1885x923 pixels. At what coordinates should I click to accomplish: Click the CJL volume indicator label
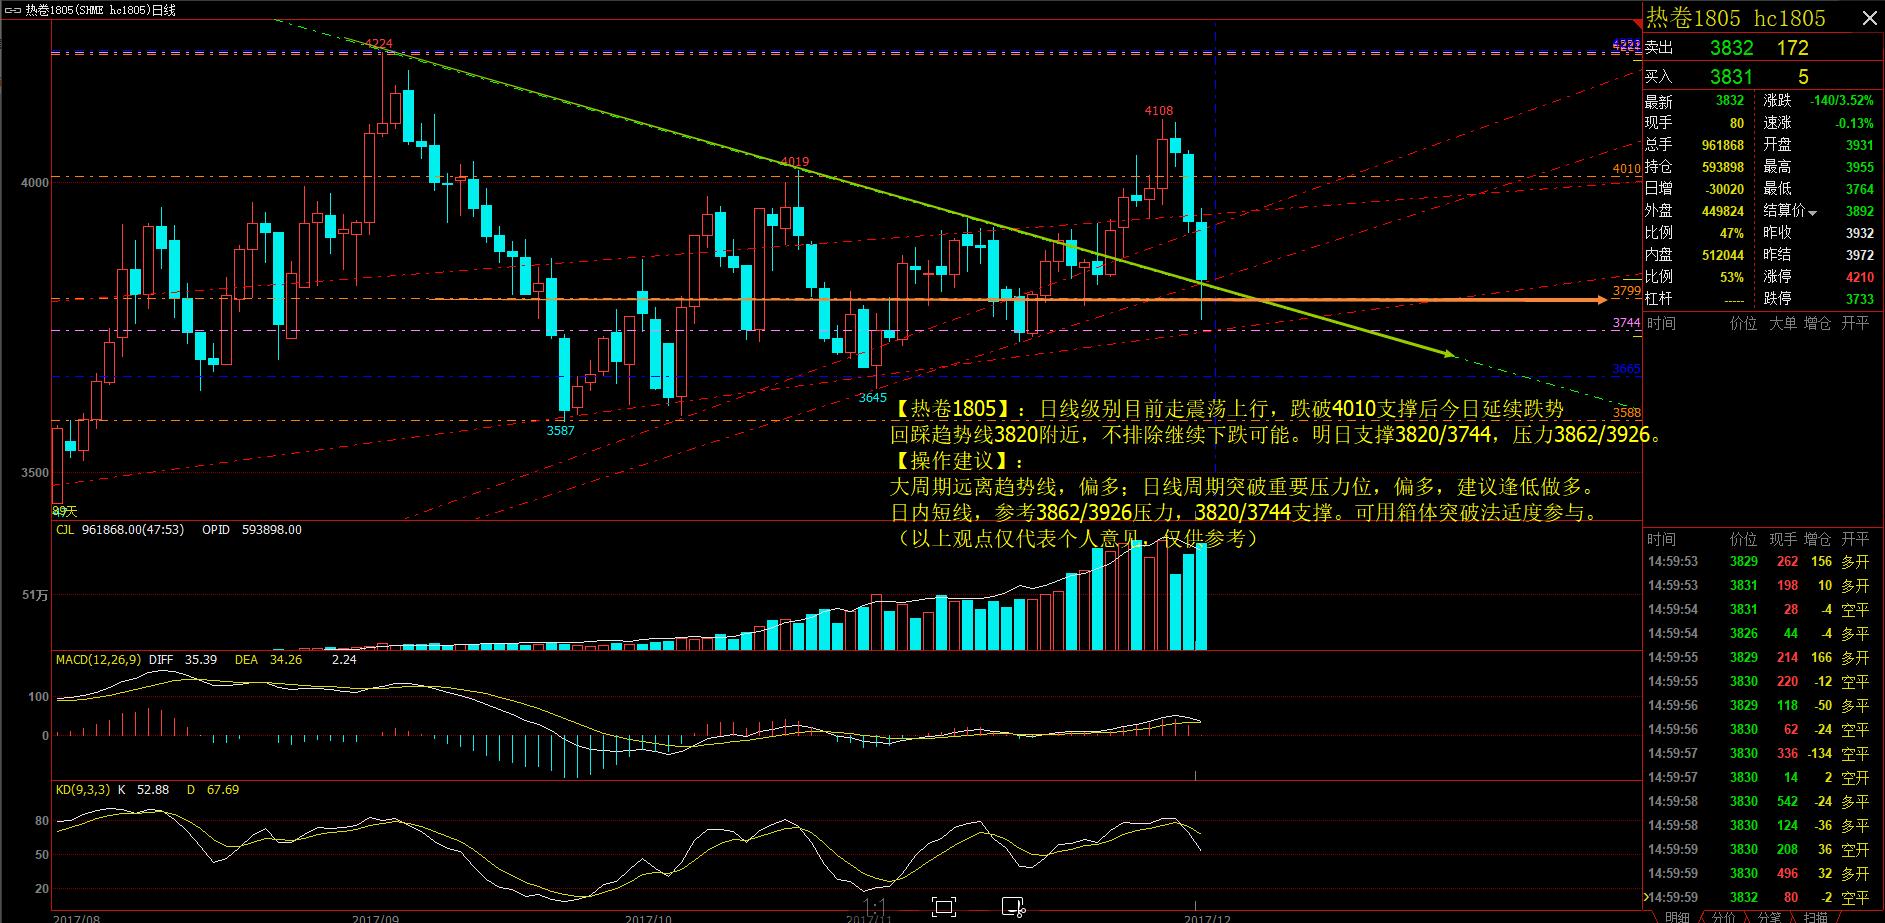(x=65, y=530)
